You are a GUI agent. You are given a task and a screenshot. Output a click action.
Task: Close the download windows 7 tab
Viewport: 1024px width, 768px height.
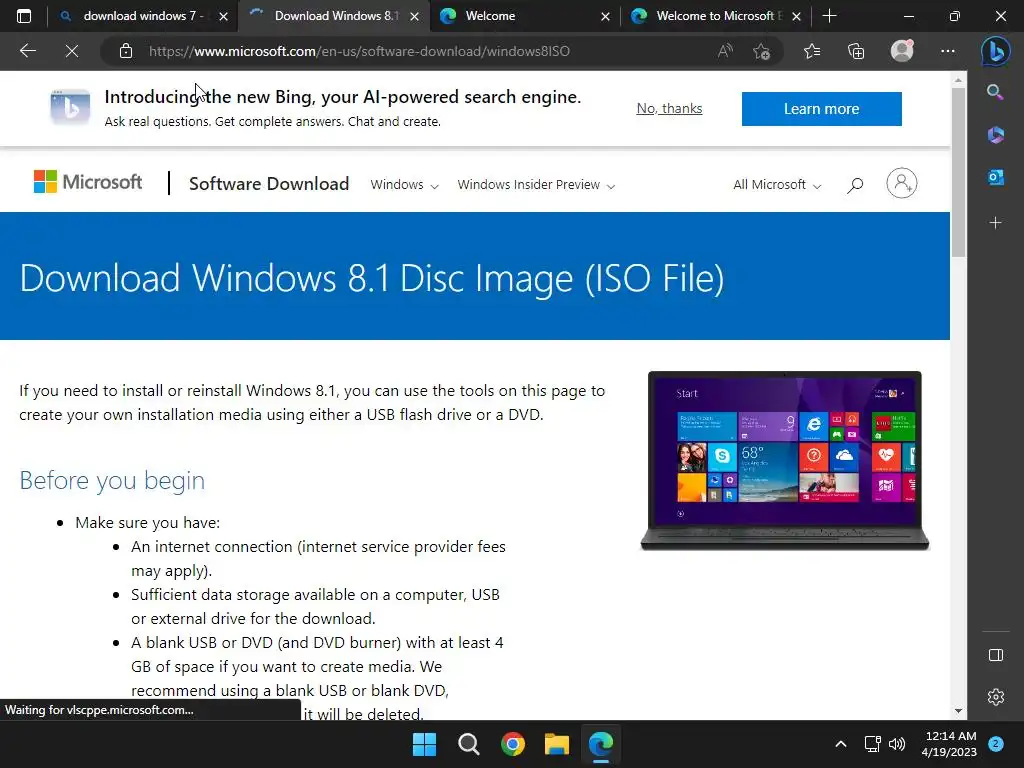pos(223,16)
